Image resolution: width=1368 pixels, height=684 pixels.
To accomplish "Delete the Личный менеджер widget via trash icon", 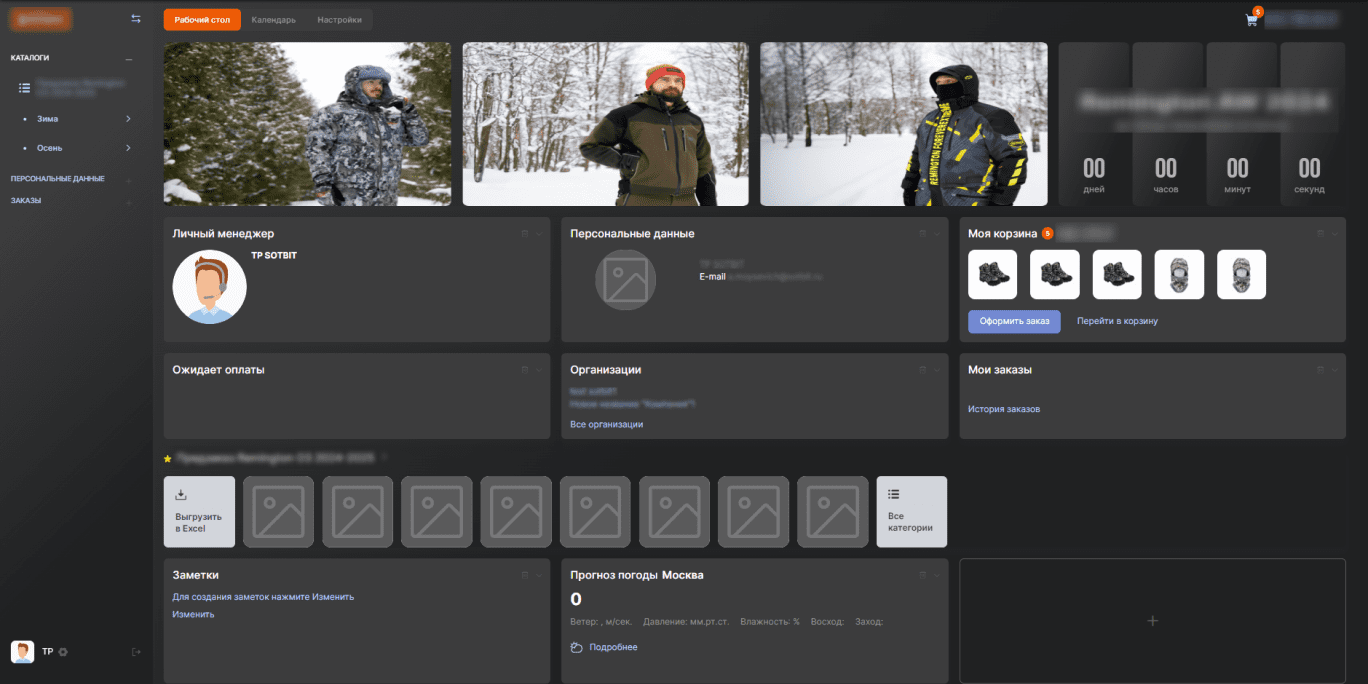I will point(524,233).
